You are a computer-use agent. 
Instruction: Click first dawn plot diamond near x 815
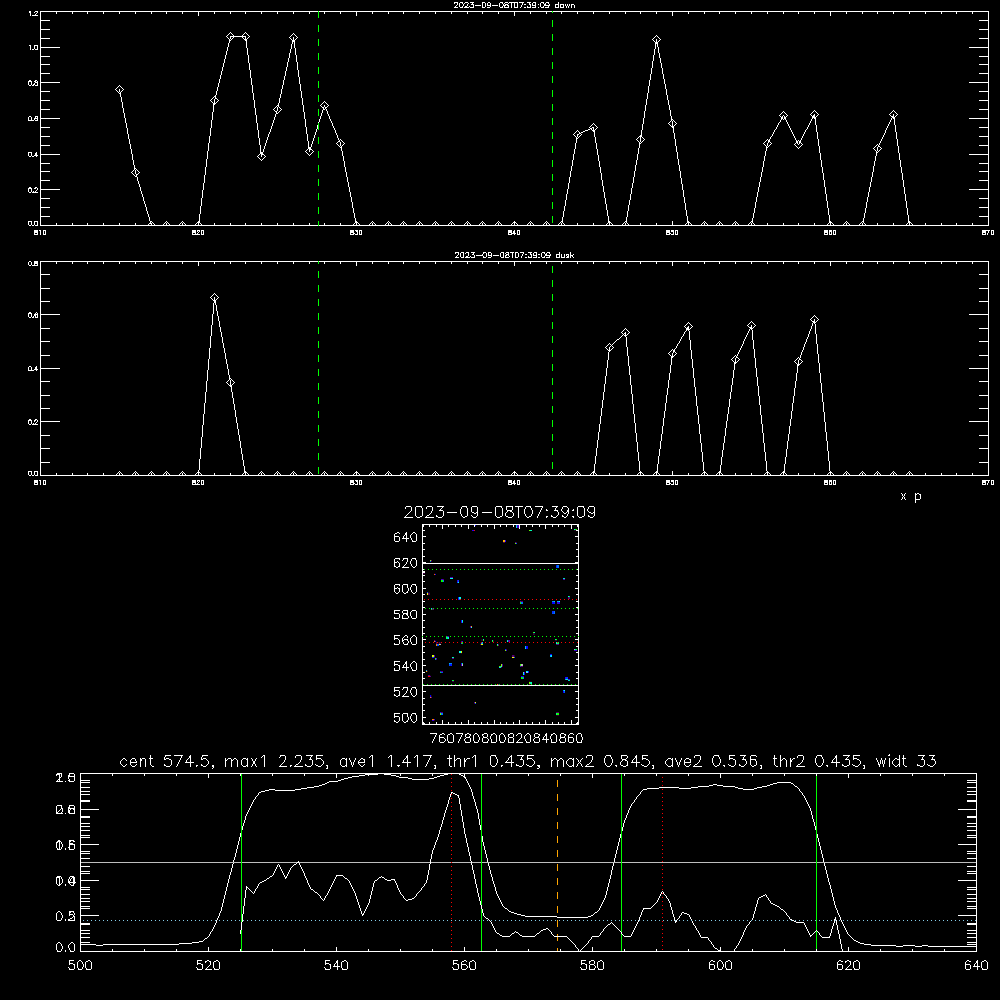[119, 90]
